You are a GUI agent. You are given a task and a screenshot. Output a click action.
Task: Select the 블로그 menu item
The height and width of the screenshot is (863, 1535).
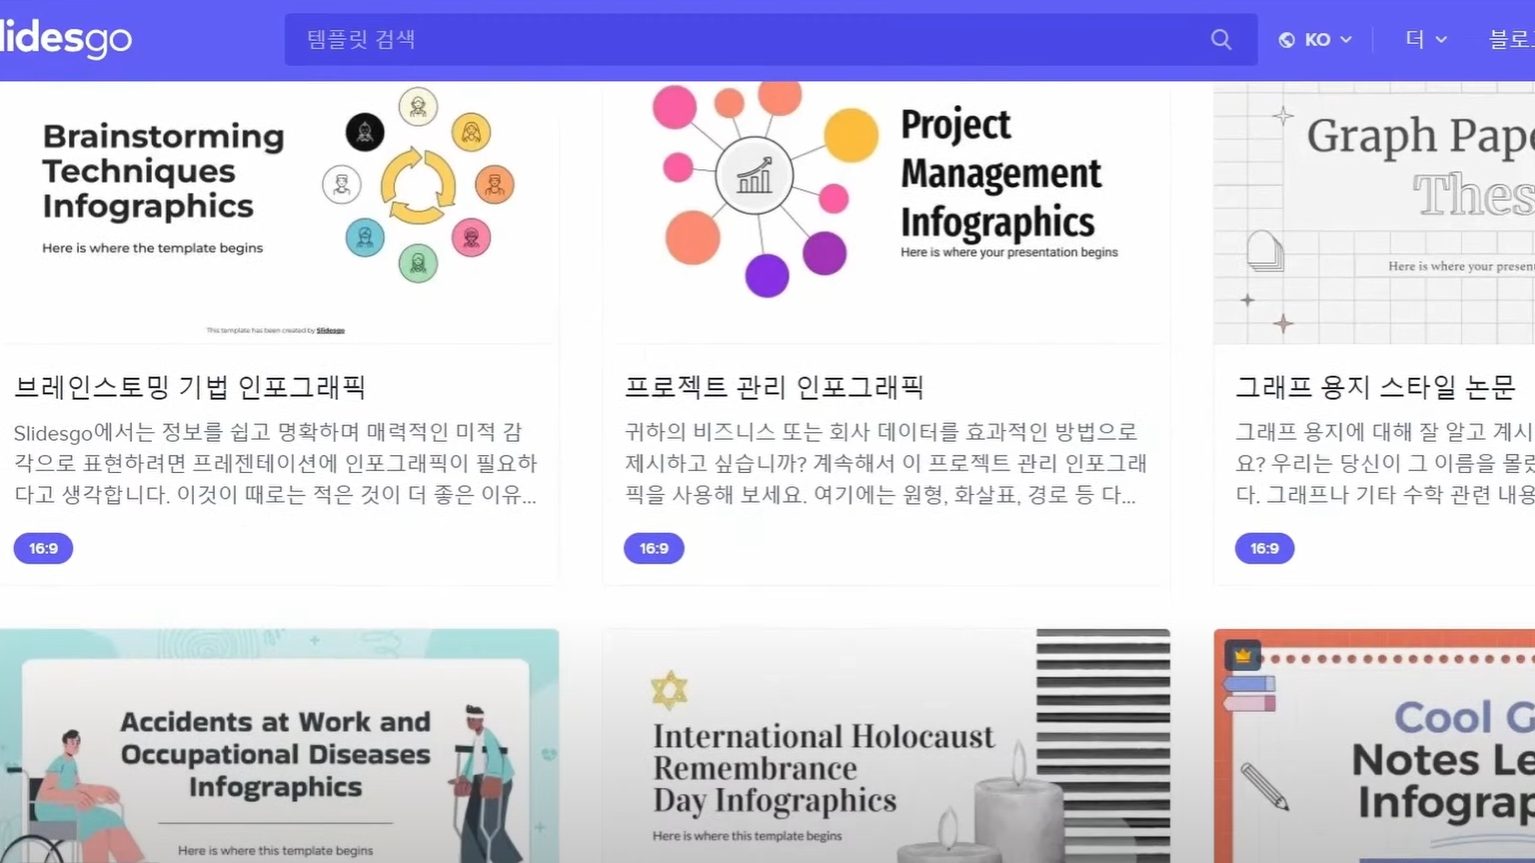coord(1513,39)
